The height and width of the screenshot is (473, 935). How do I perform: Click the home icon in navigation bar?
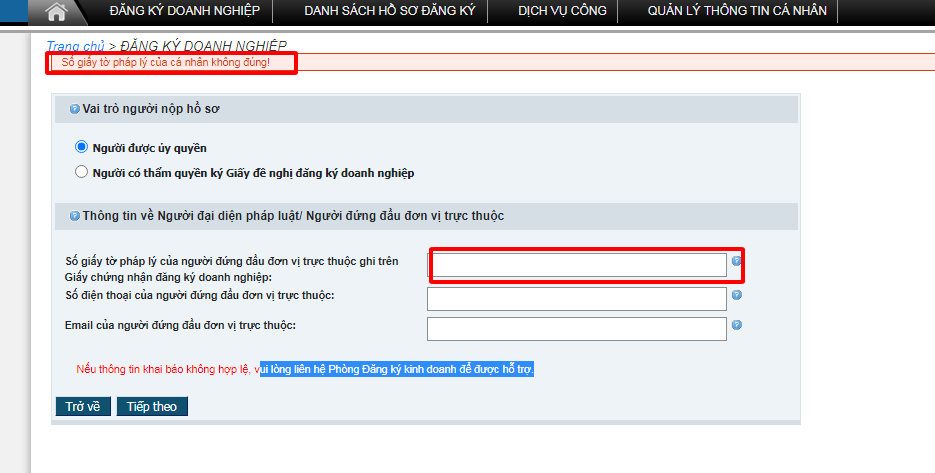click(57, 12)
